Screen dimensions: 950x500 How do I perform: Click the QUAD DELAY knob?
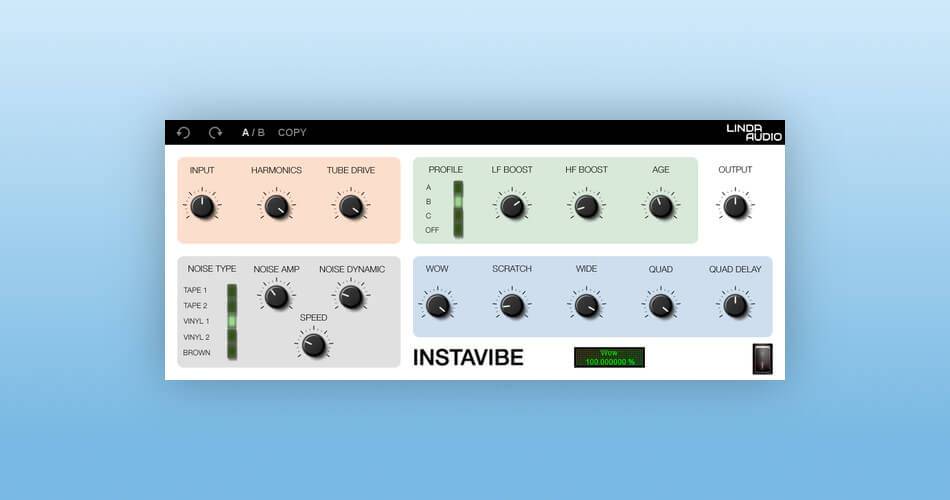(x=735, y=306)
